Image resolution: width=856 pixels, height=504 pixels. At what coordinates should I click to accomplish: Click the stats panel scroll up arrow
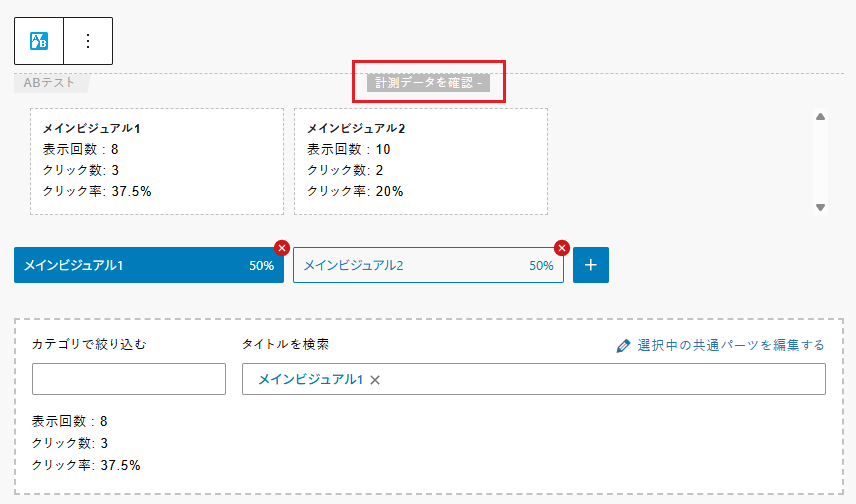click(x=820, y=116)
